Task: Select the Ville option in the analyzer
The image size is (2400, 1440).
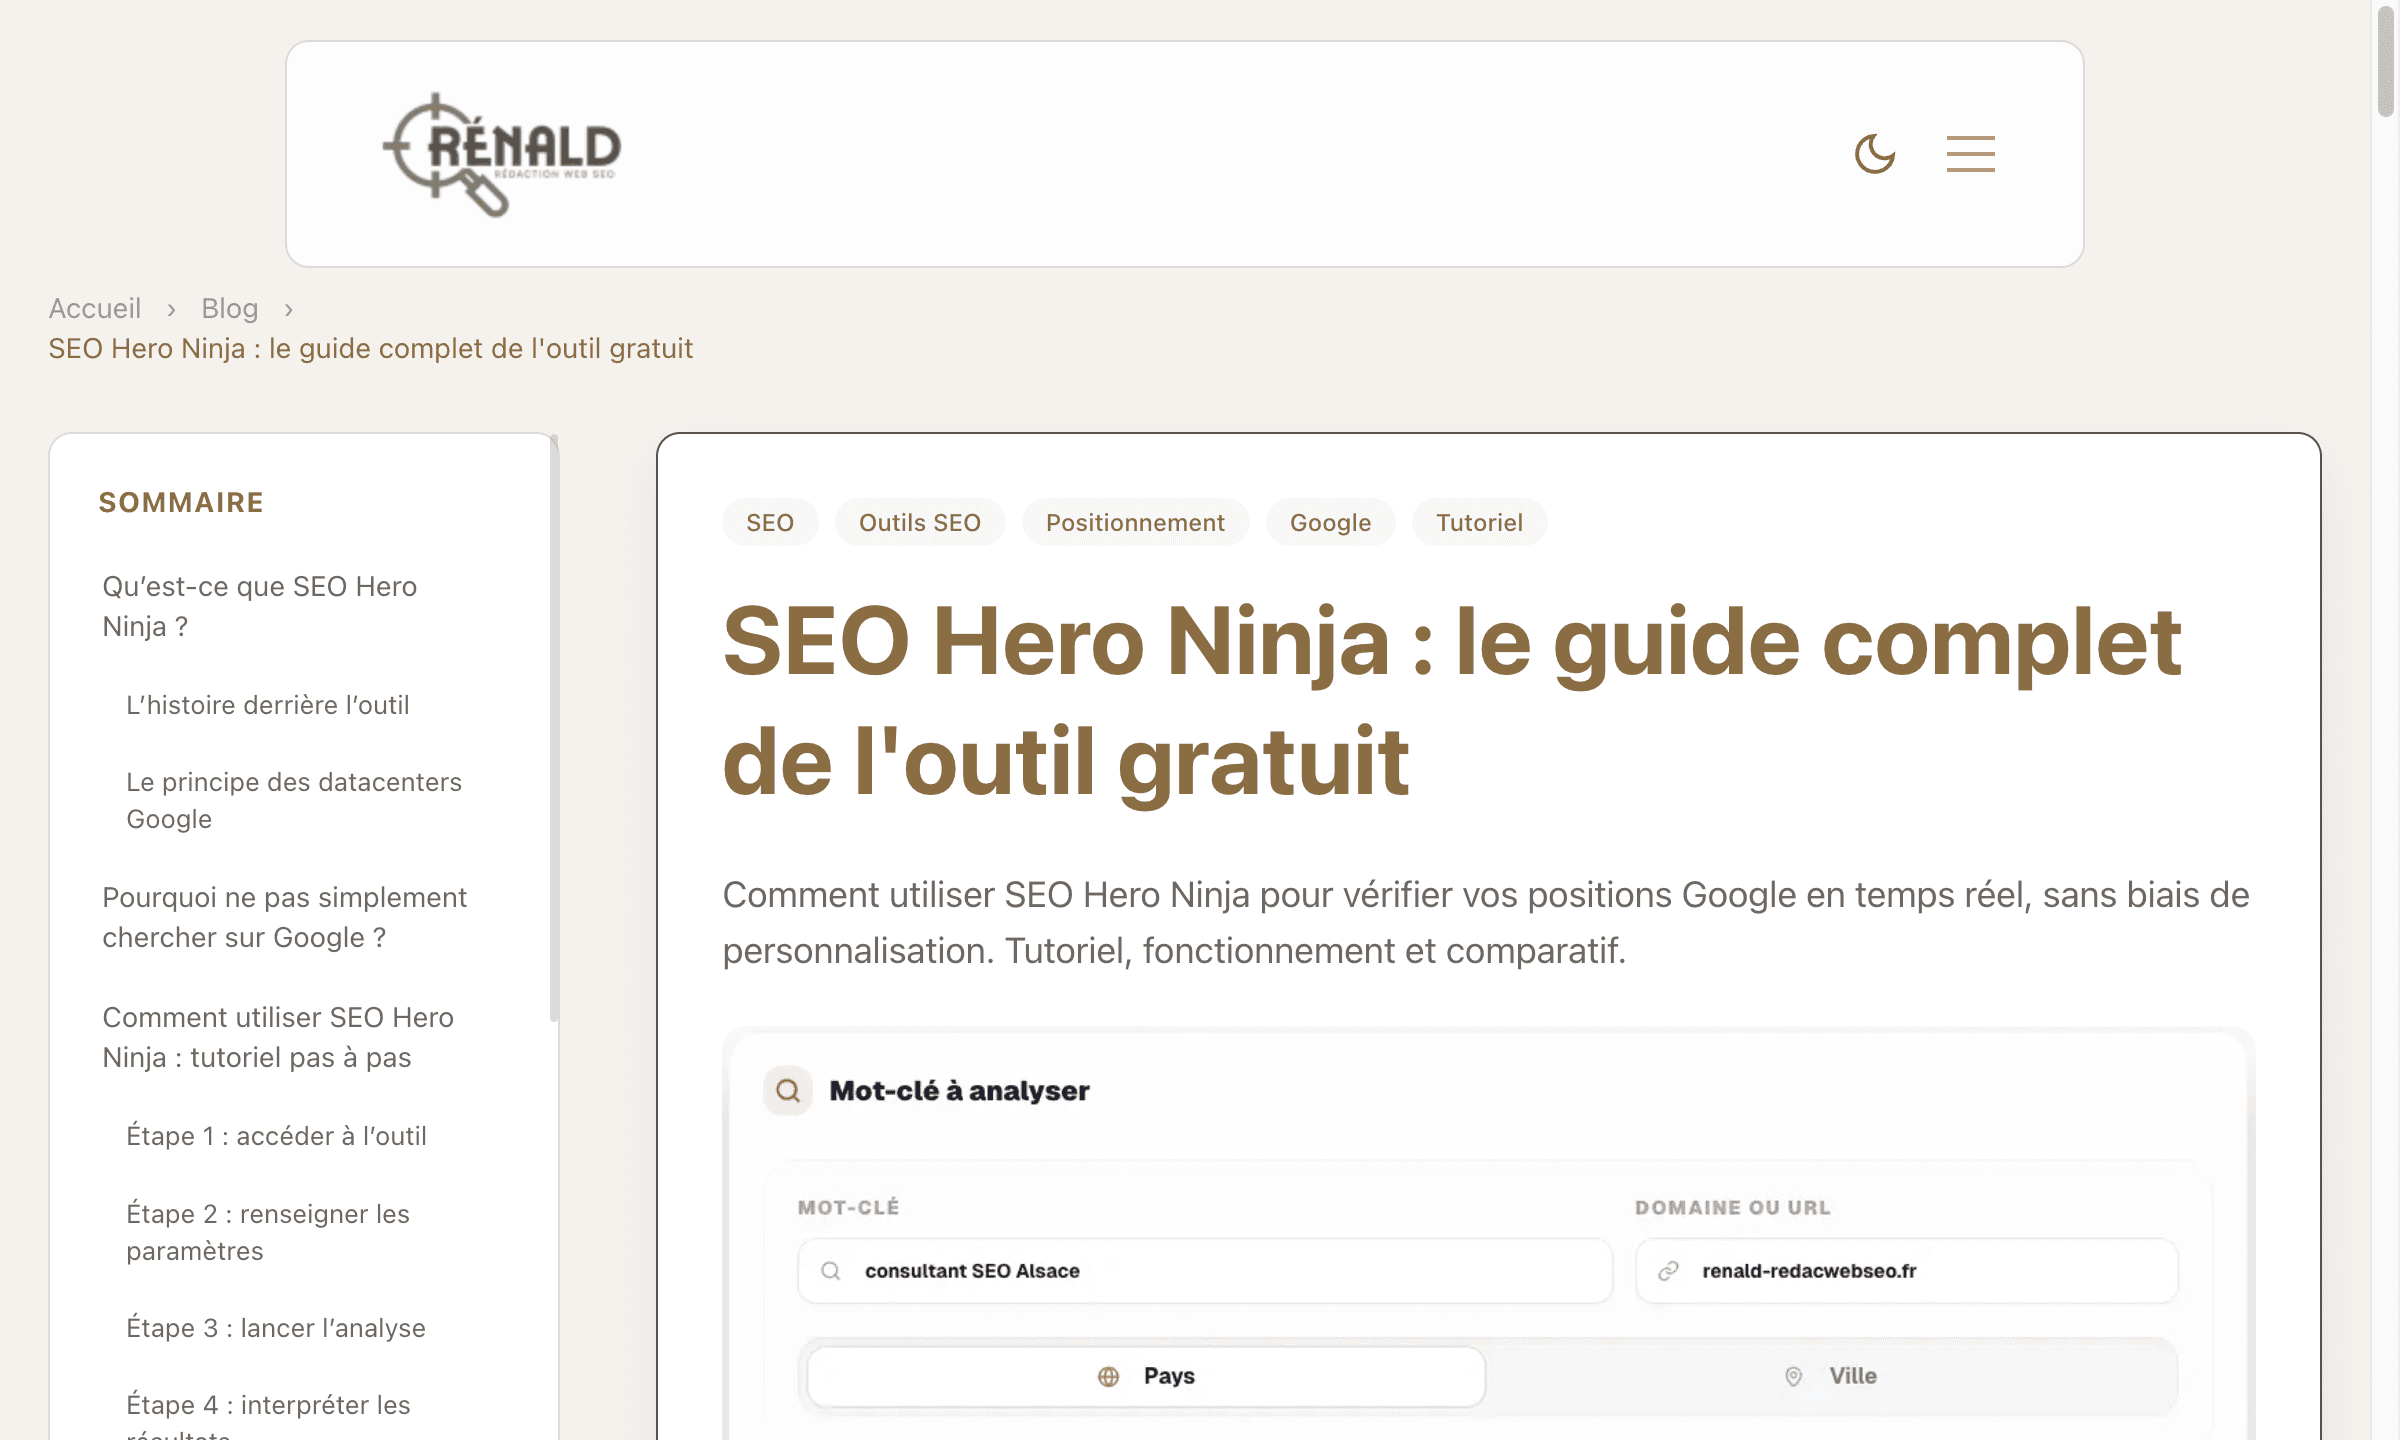Action: coord(1831,1375)
